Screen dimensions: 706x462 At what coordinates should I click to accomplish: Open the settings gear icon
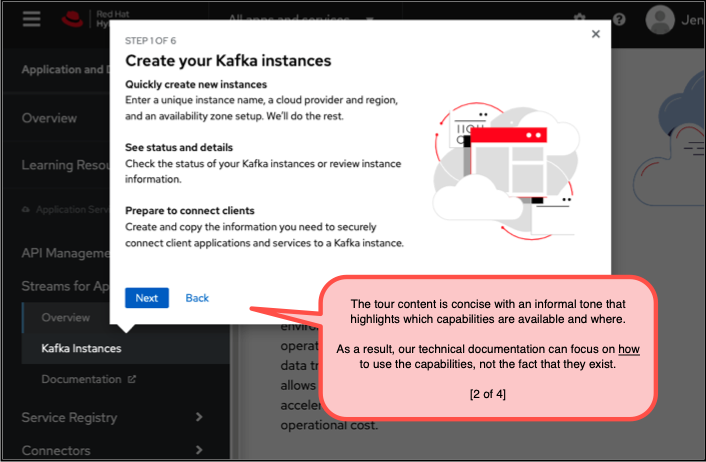[579, 18]
